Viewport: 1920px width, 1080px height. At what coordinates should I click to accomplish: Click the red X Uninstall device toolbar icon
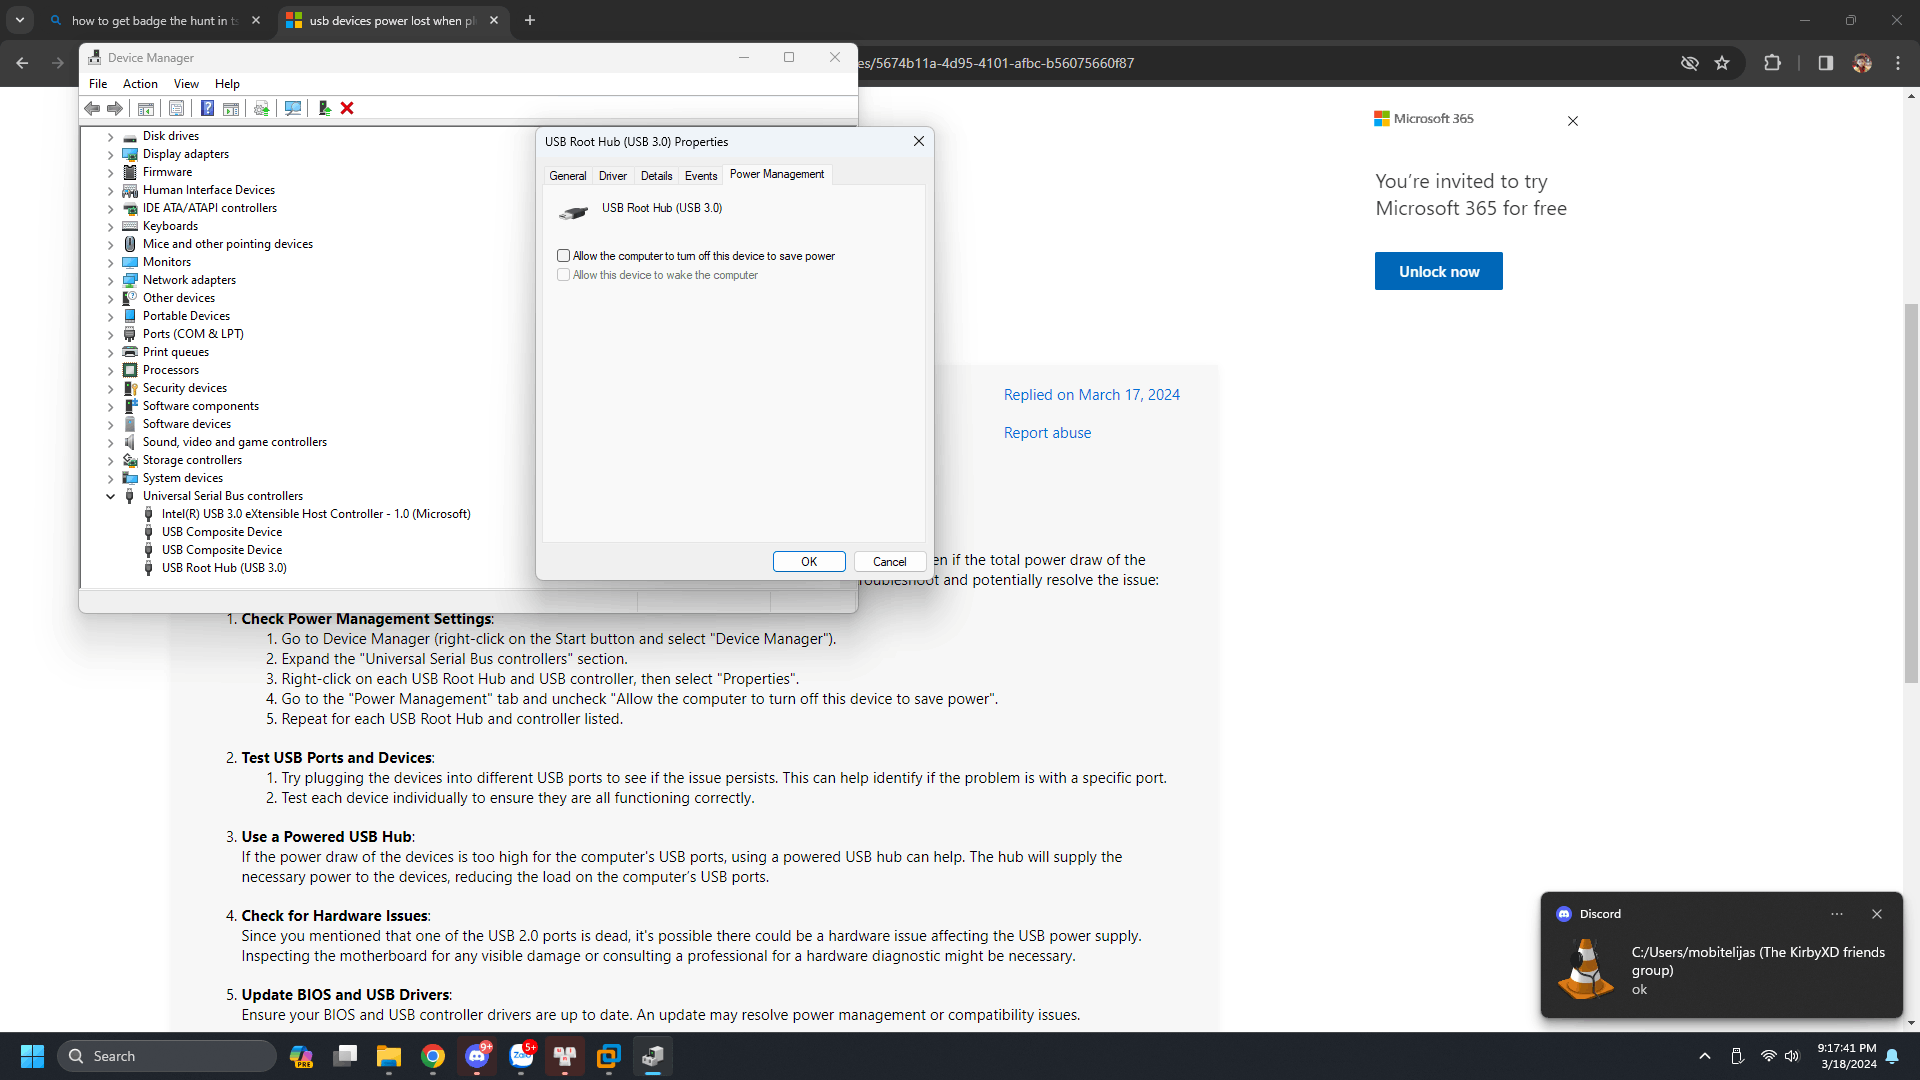(347, 108)
